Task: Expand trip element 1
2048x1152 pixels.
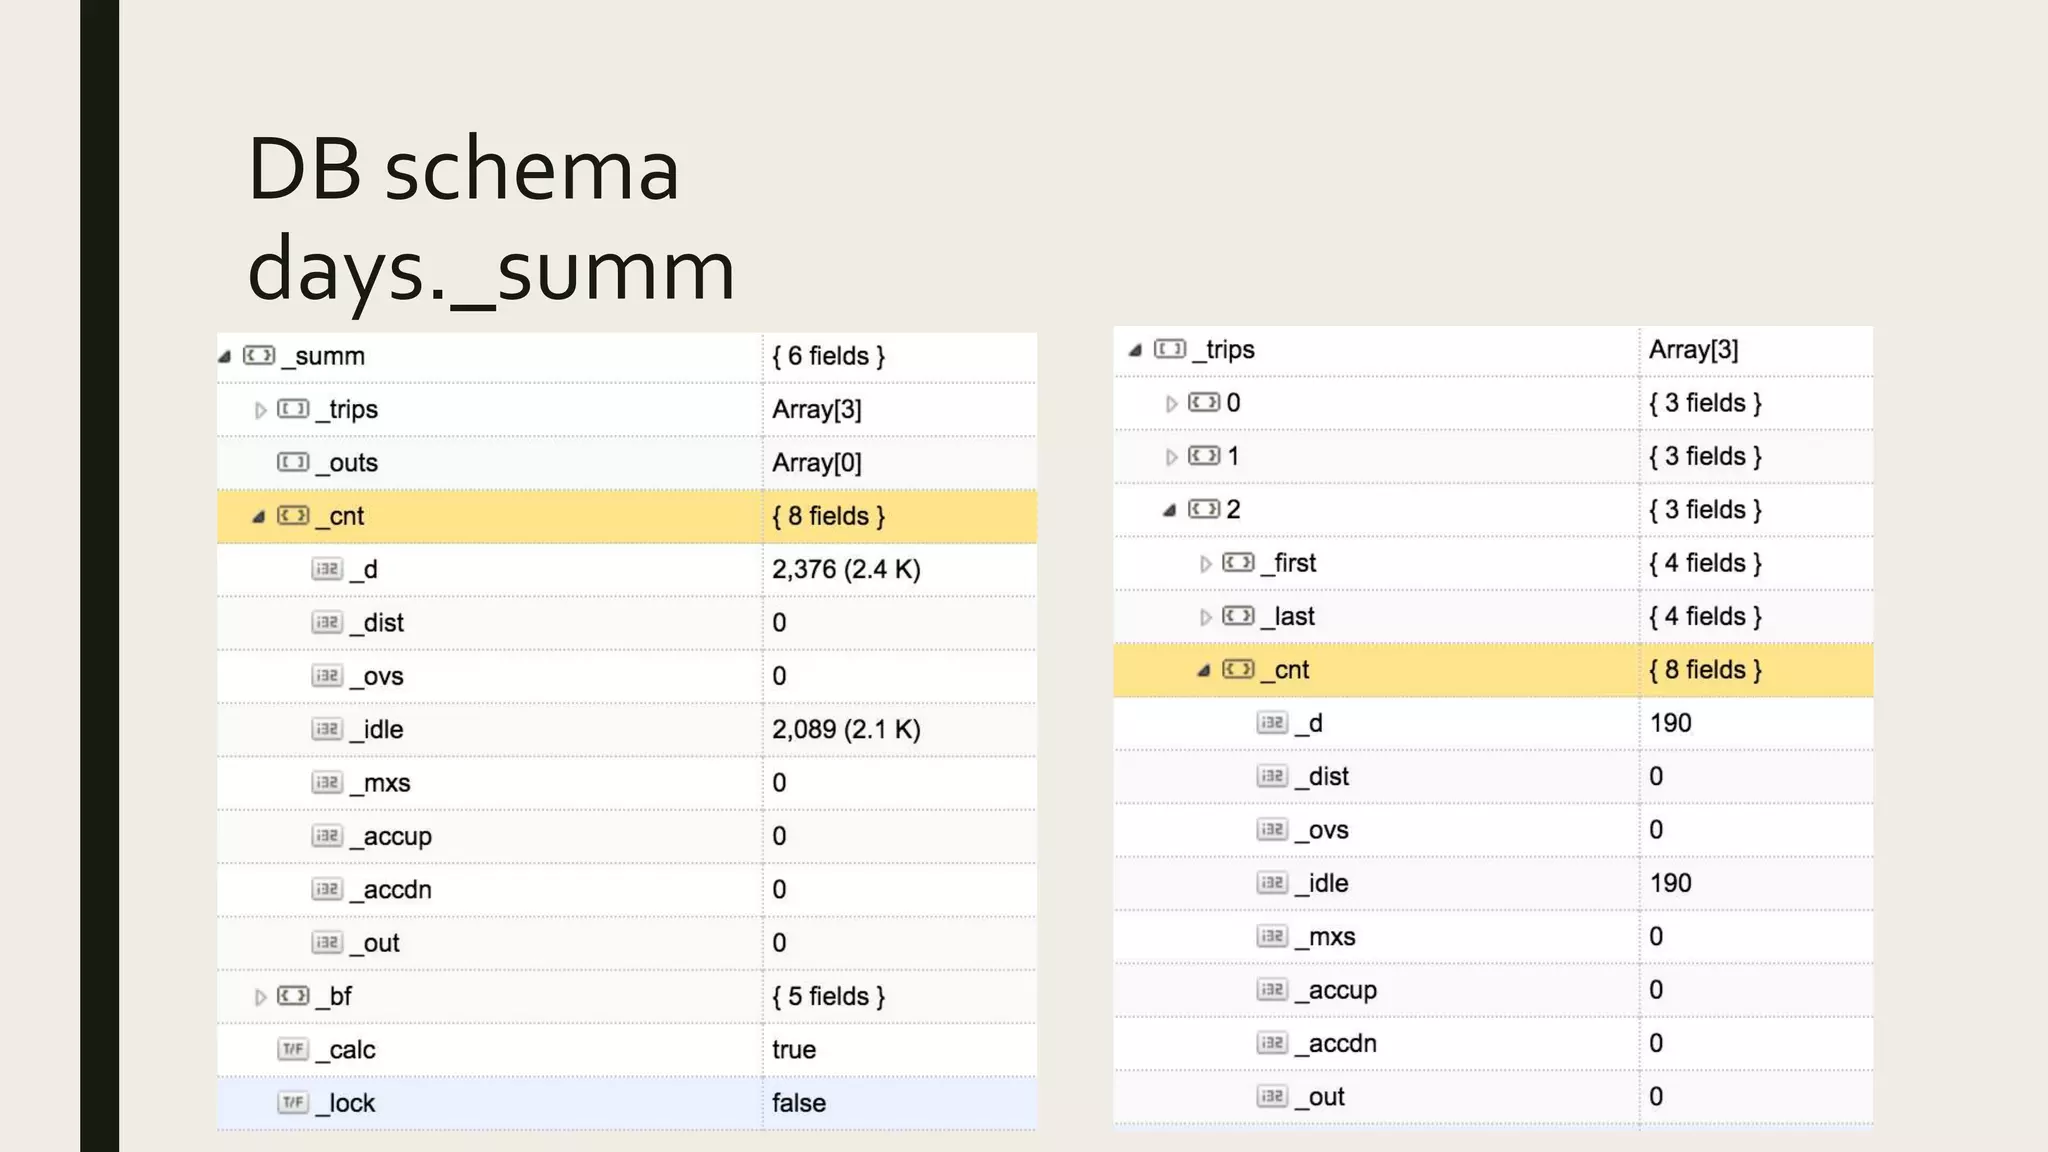Action: pyautogui.click(x=1171, y=457)
